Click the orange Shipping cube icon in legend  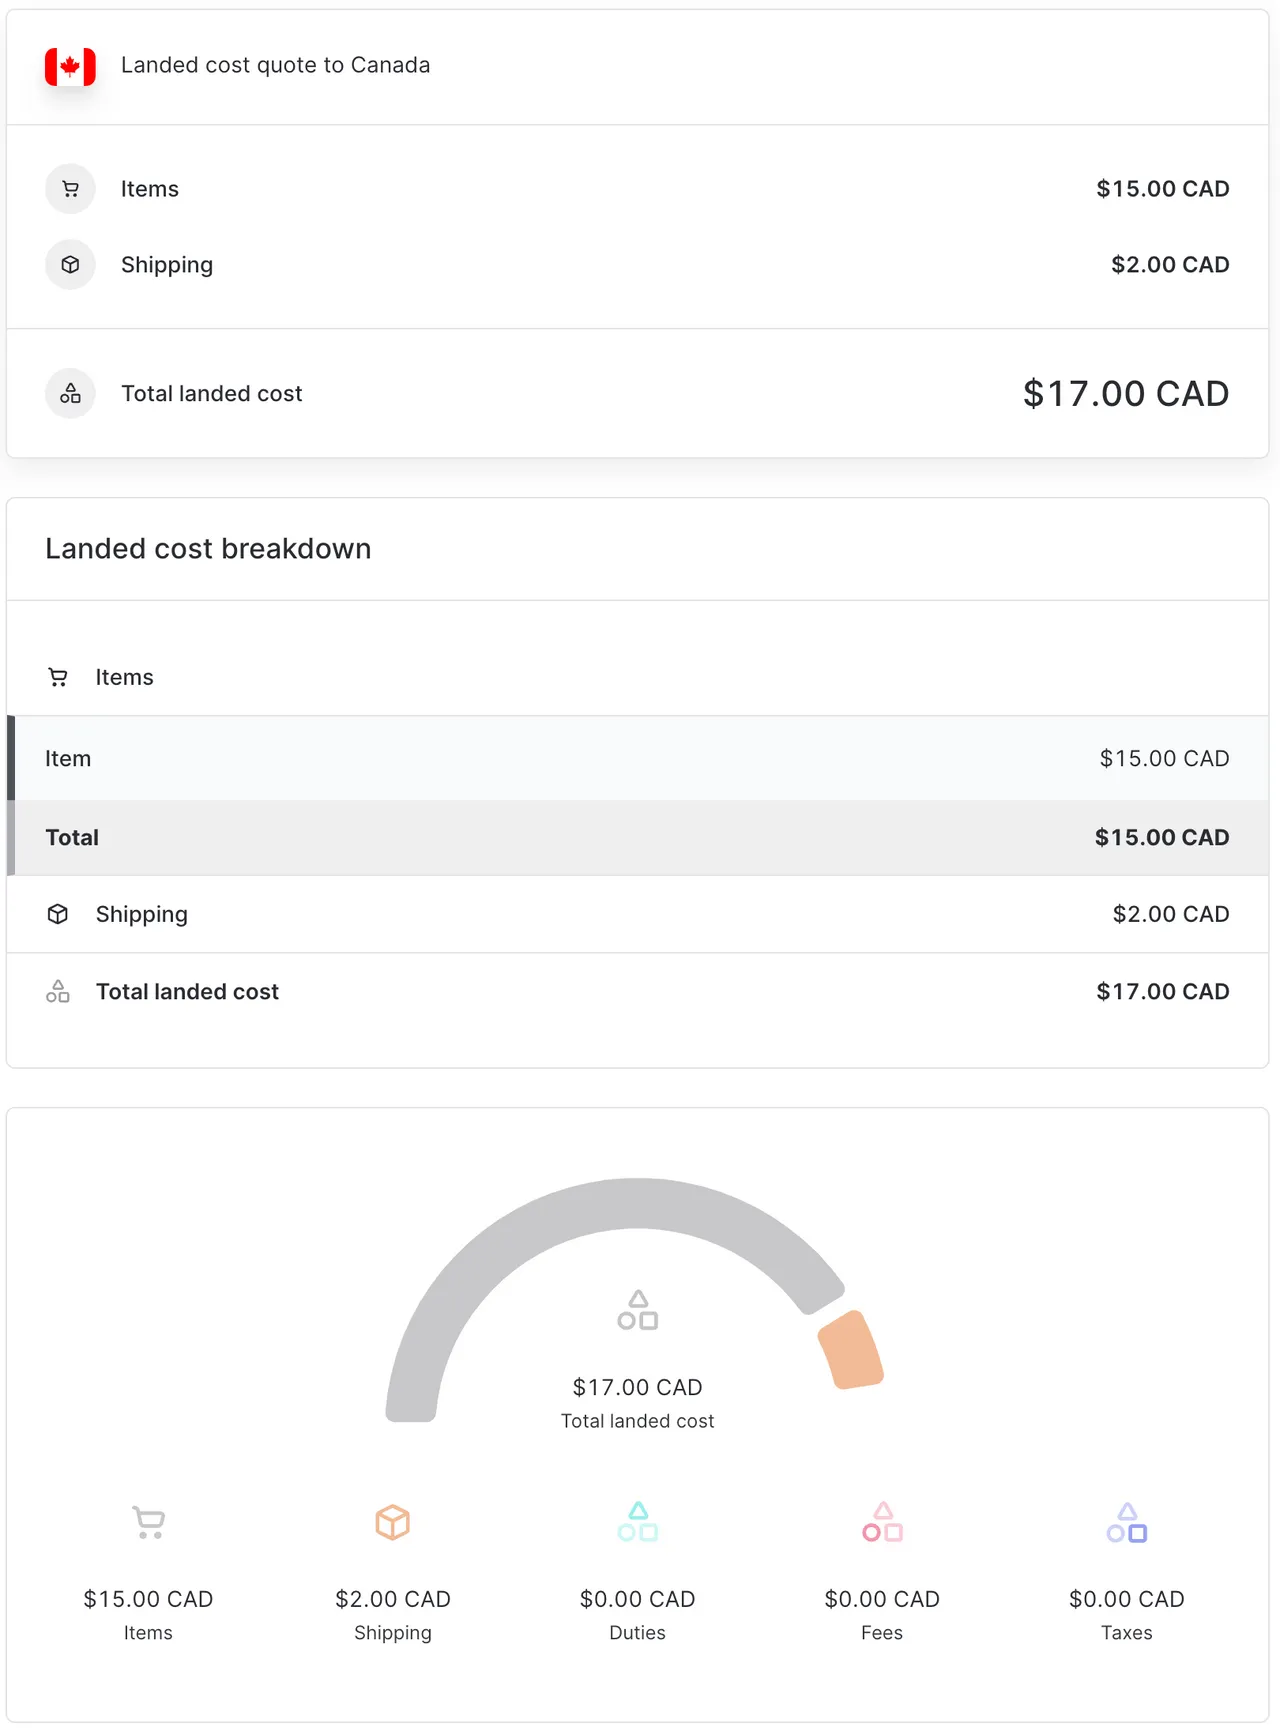[x=392, y=1522]
